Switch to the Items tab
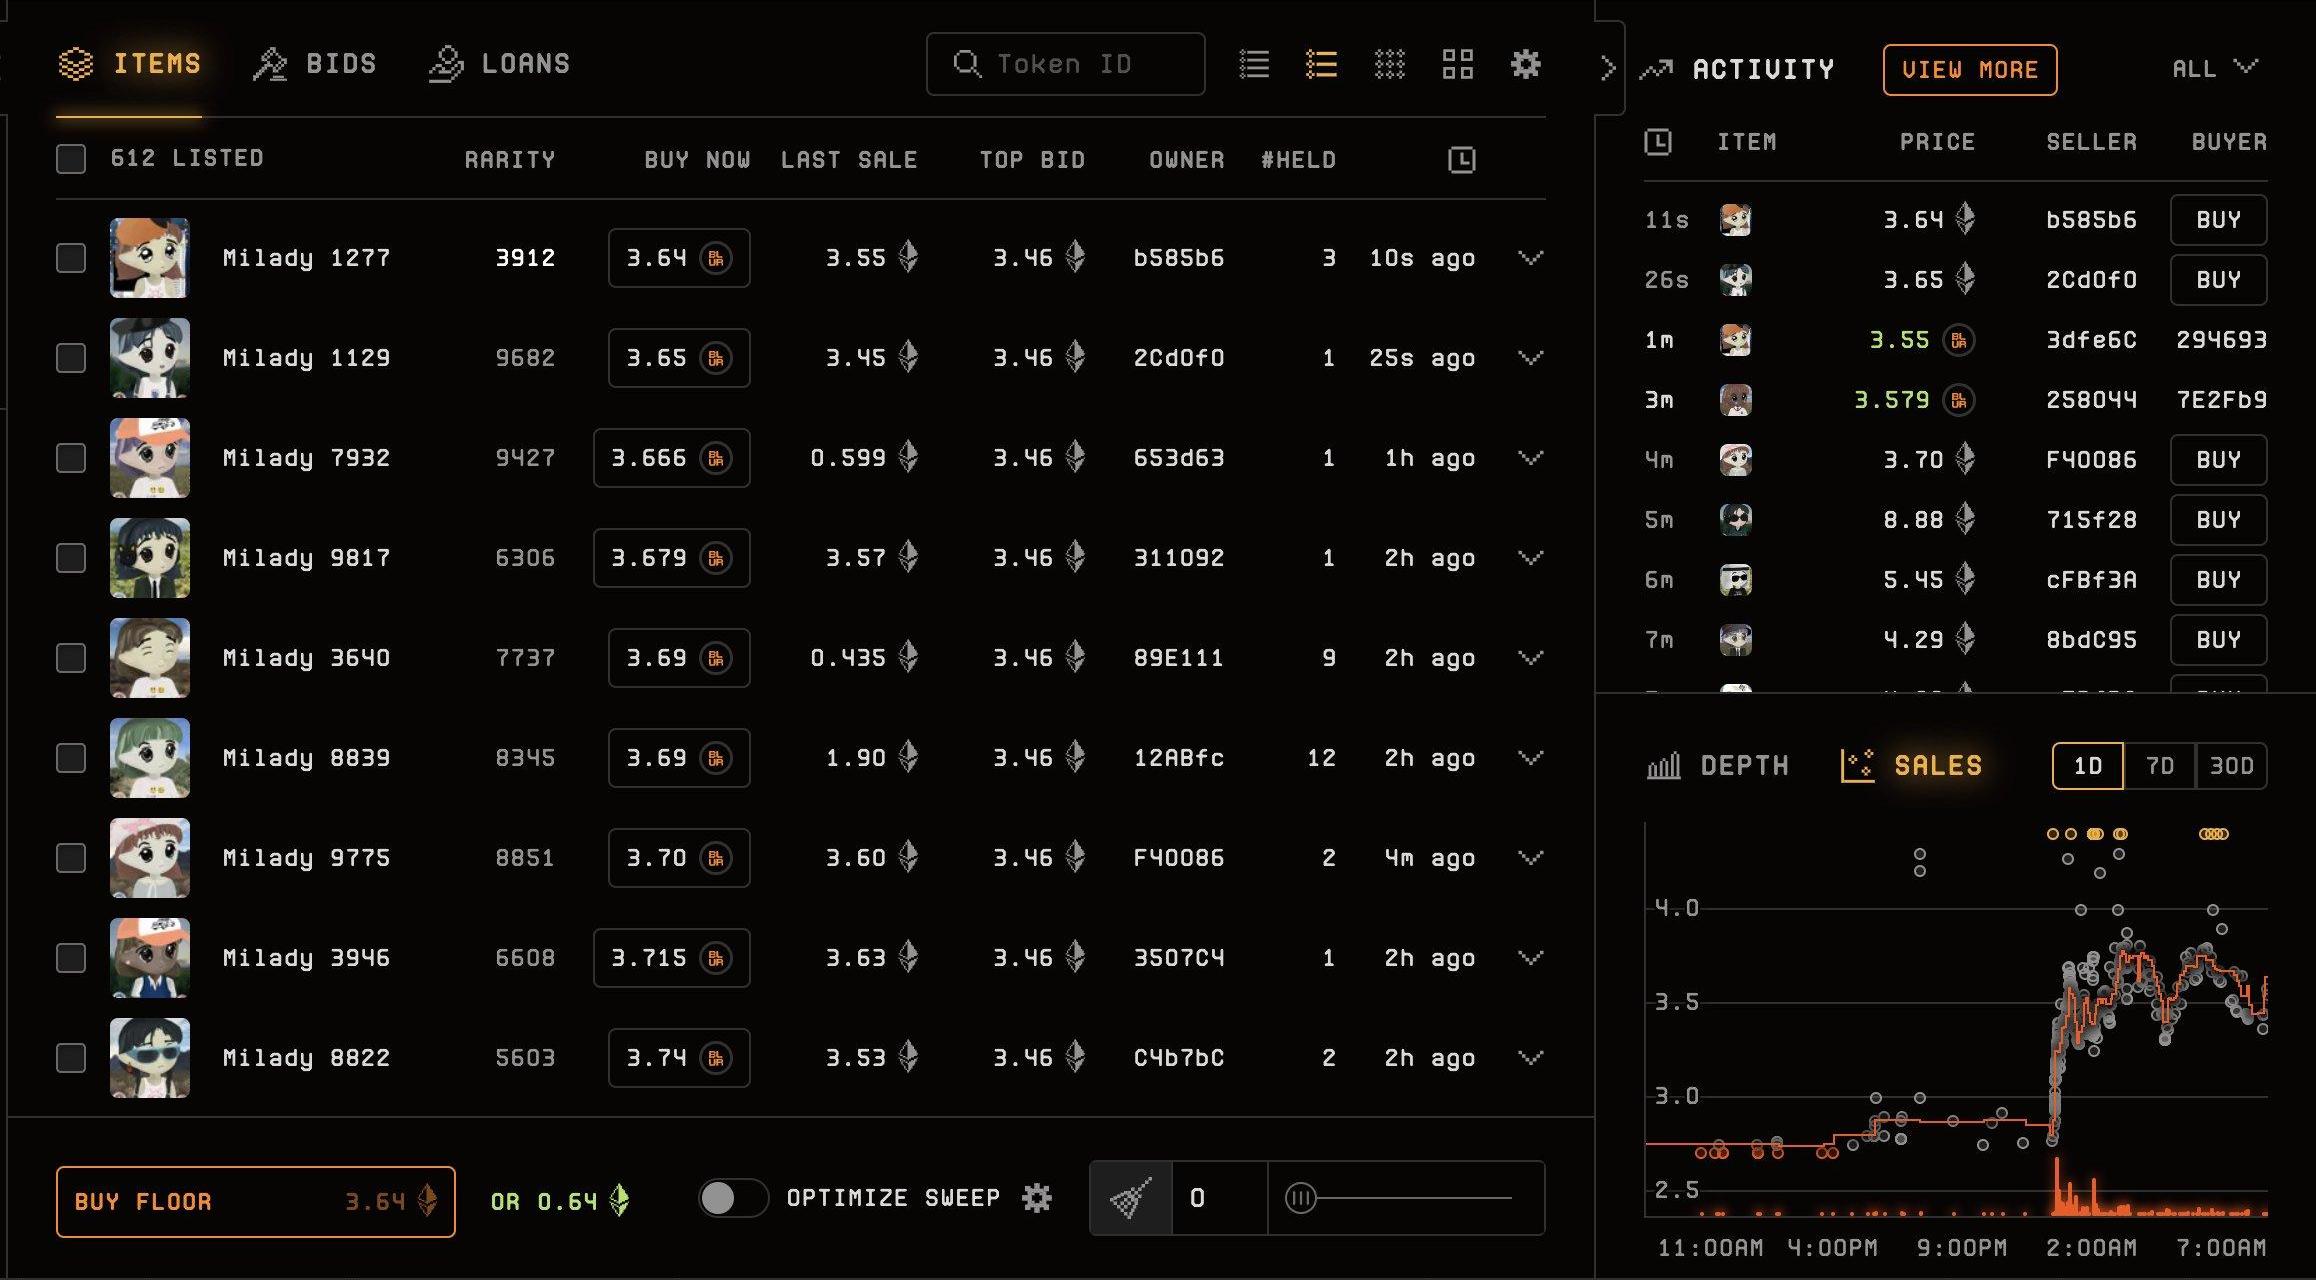This screenshot has width=2316, height=1280. pos(130,64)
